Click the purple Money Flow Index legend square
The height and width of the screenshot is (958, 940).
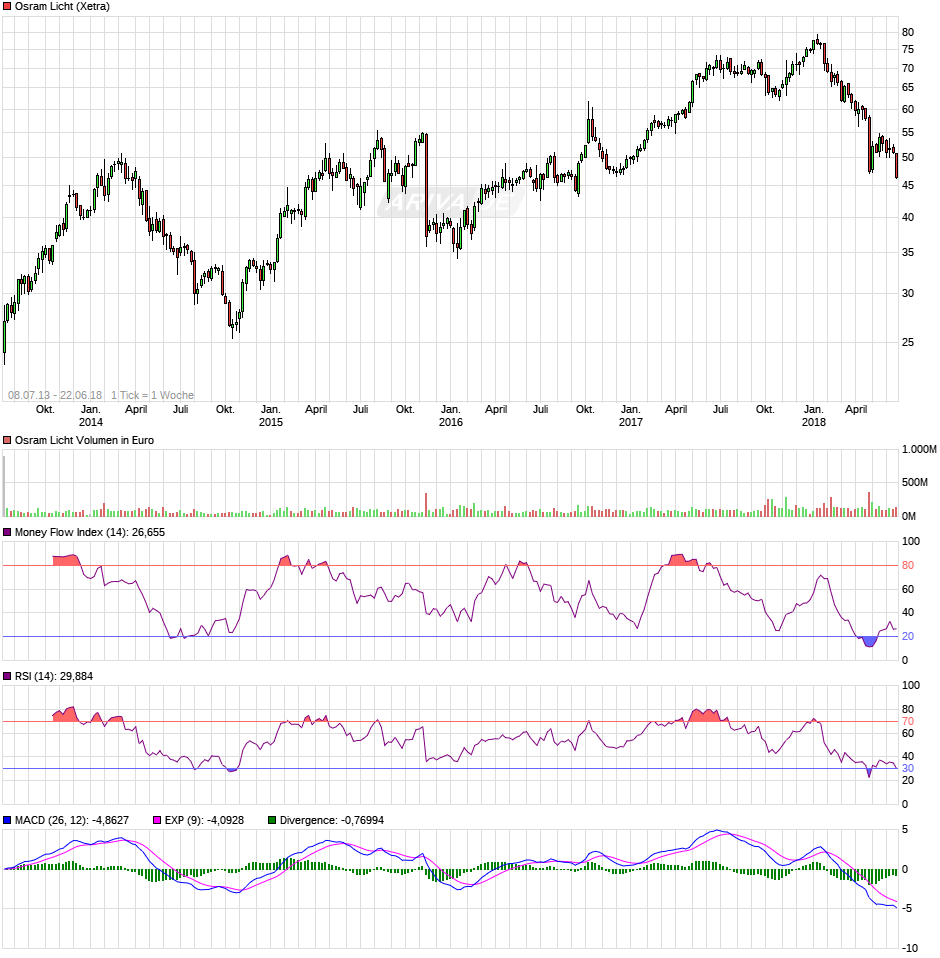point(7,533)
